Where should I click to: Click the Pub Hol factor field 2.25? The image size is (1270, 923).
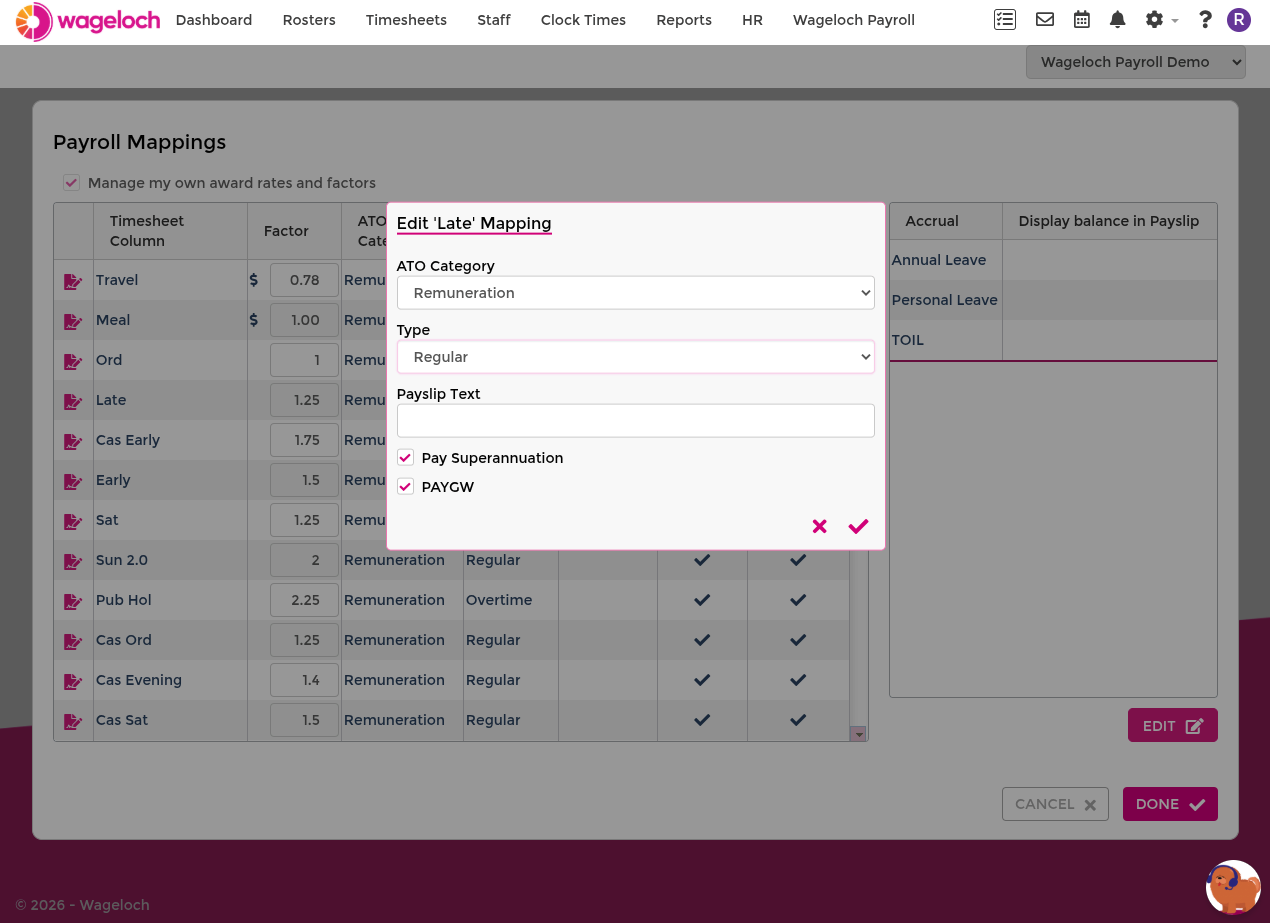(304, 600)
